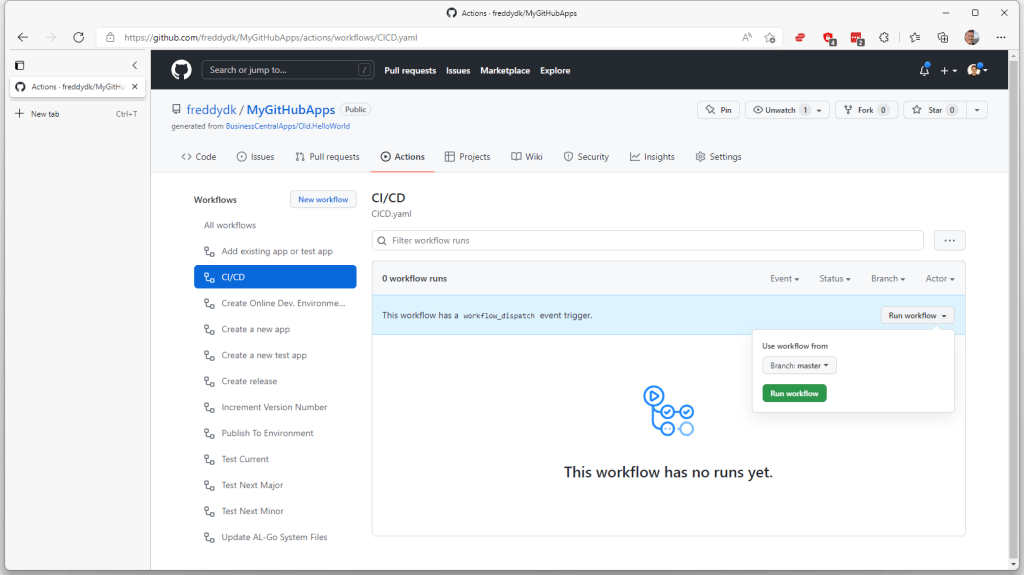Star the MyGitHubApps repository
Image resolution: width=1024 pixels, height=575 pixels.
934,110
